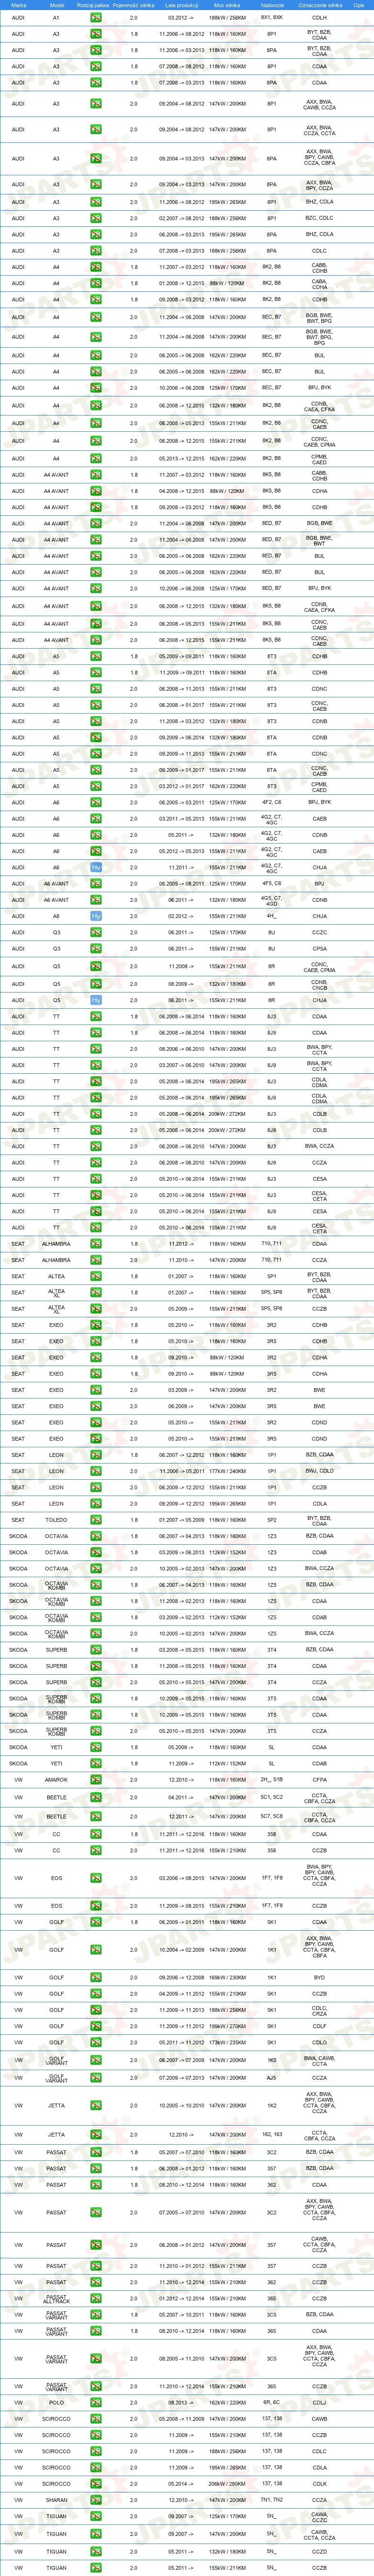The width and height of the screenshot is (374, 2576).
Task: Click the blue hybrid icon in the Audi A8 row
Action: [x=96, y=916]
